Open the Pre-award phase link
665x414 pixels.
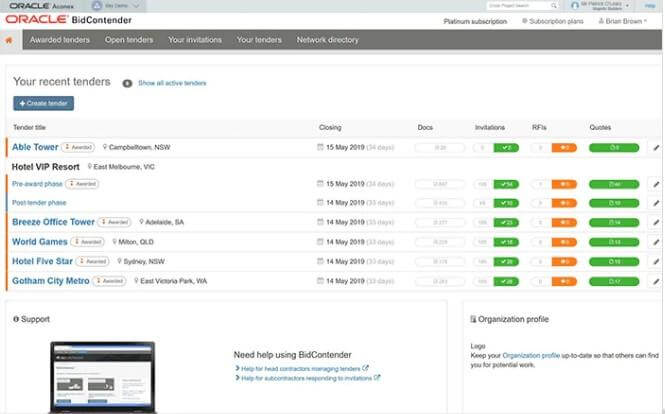click(37, 184)
